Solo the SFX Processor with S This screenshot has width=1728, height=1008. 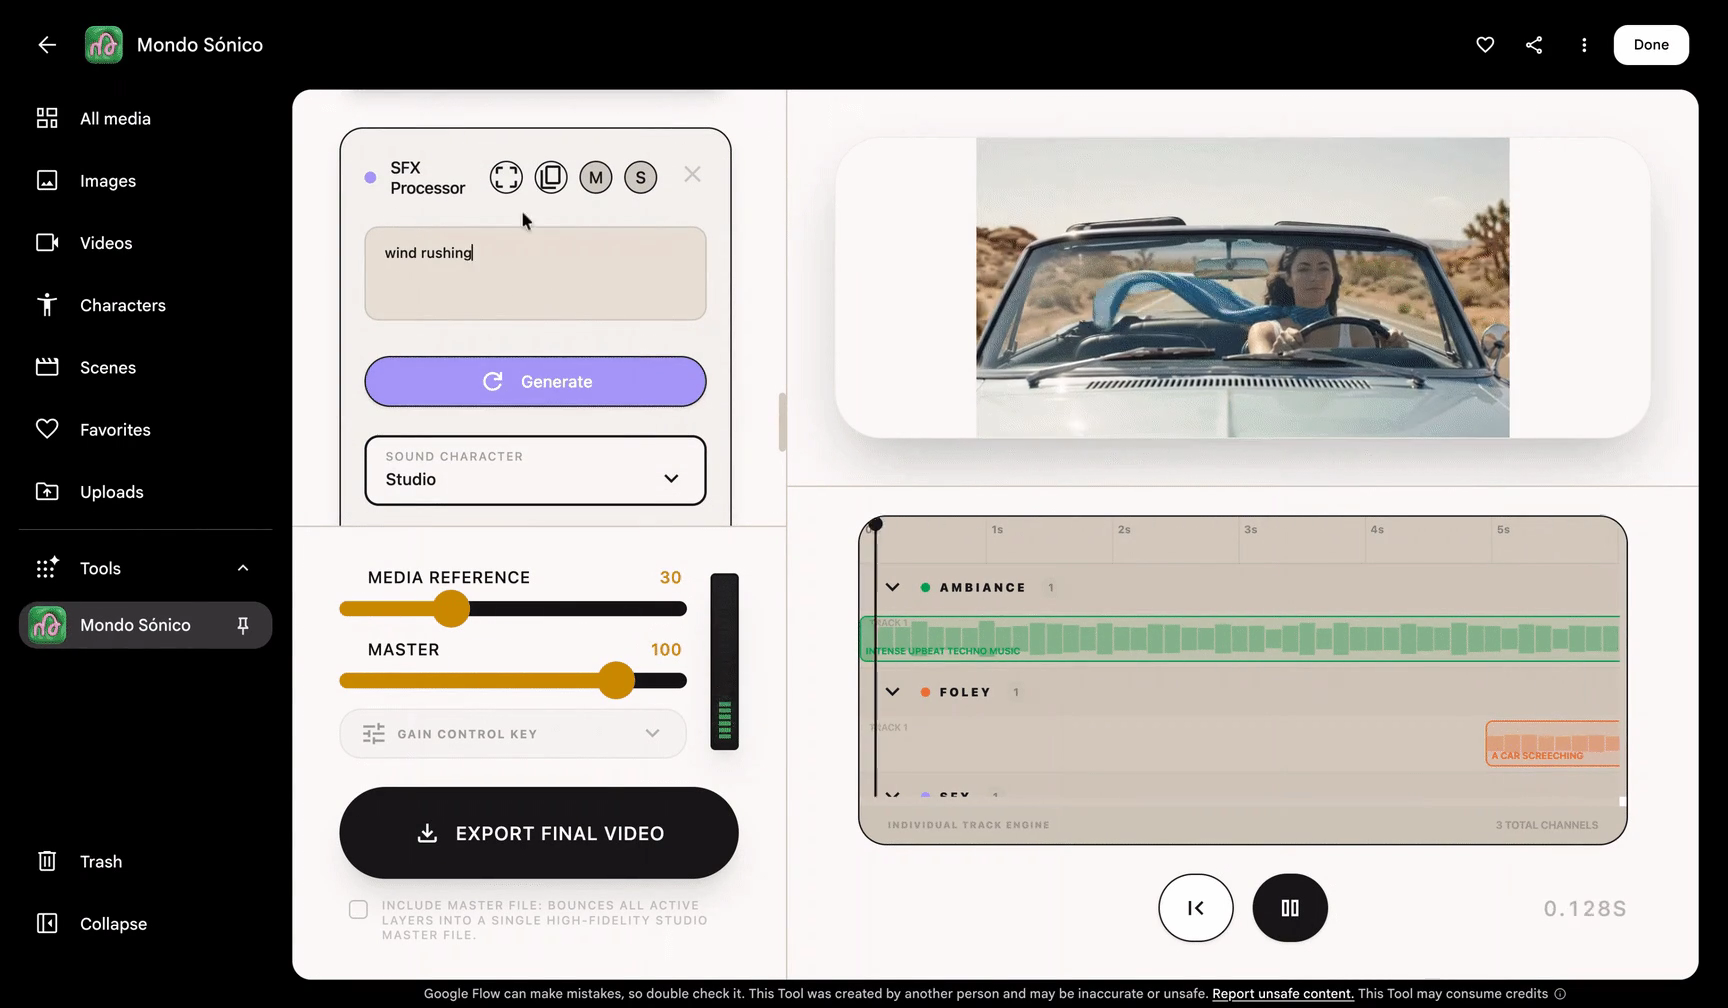641,177
